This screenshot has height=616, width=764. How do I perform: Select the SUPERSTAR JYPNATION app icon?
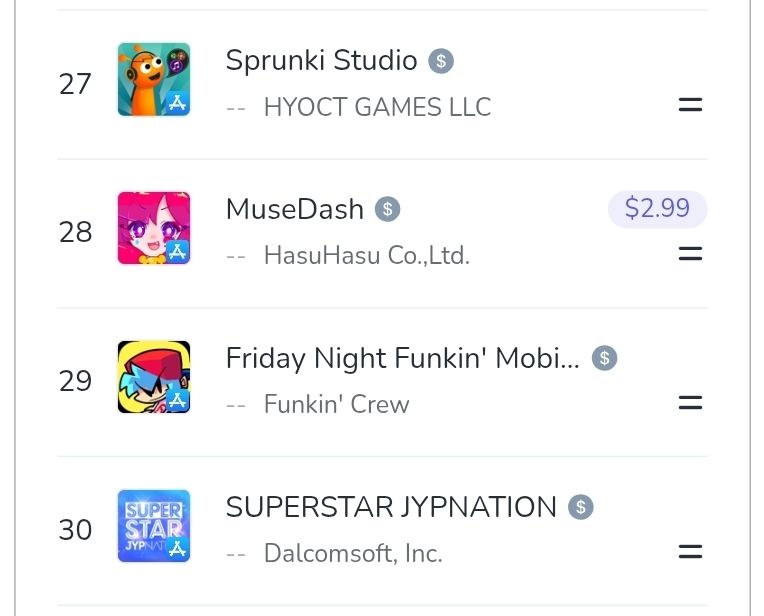click(154, 526)
